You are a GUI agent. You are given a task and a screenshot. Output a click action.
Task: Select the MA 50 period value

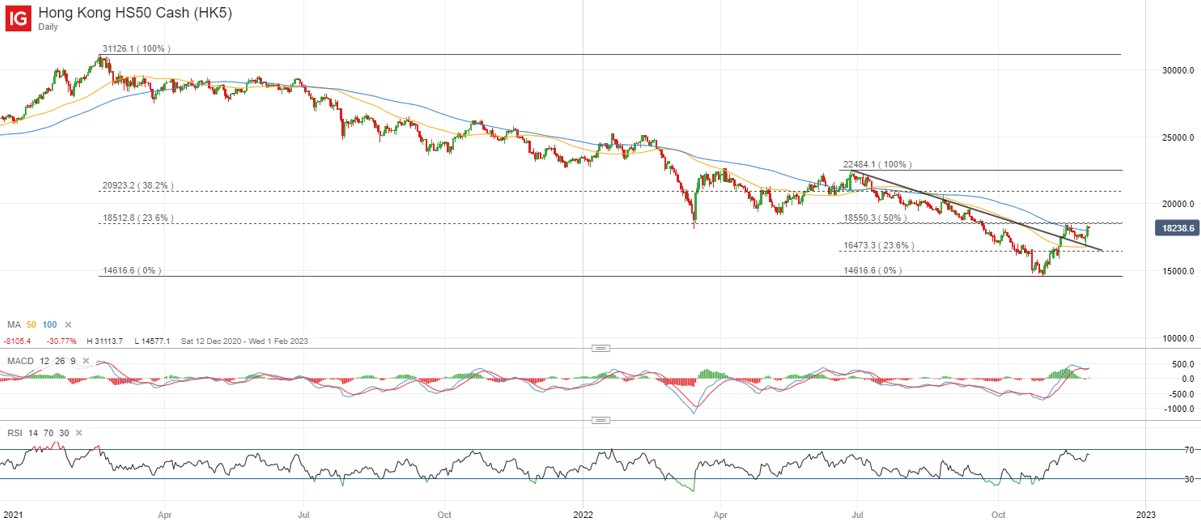31,324
